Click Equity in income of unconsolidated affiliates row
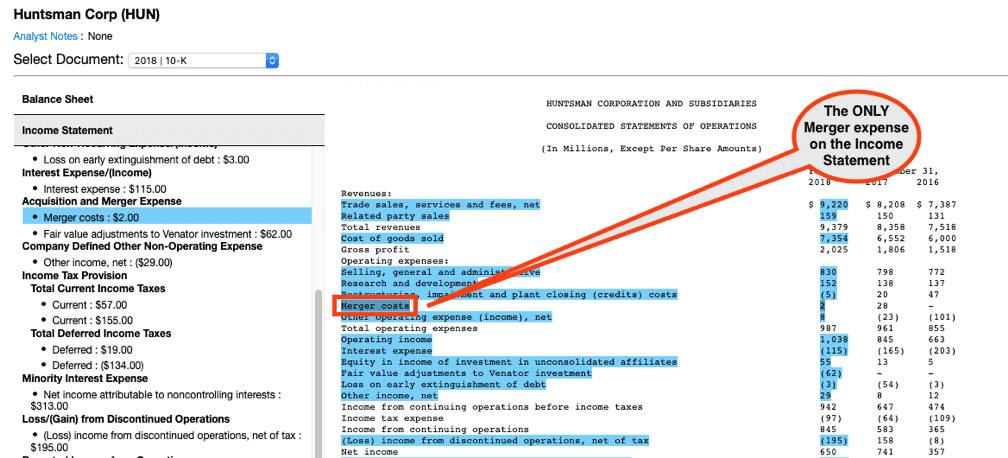 click(x=508, y=362)
